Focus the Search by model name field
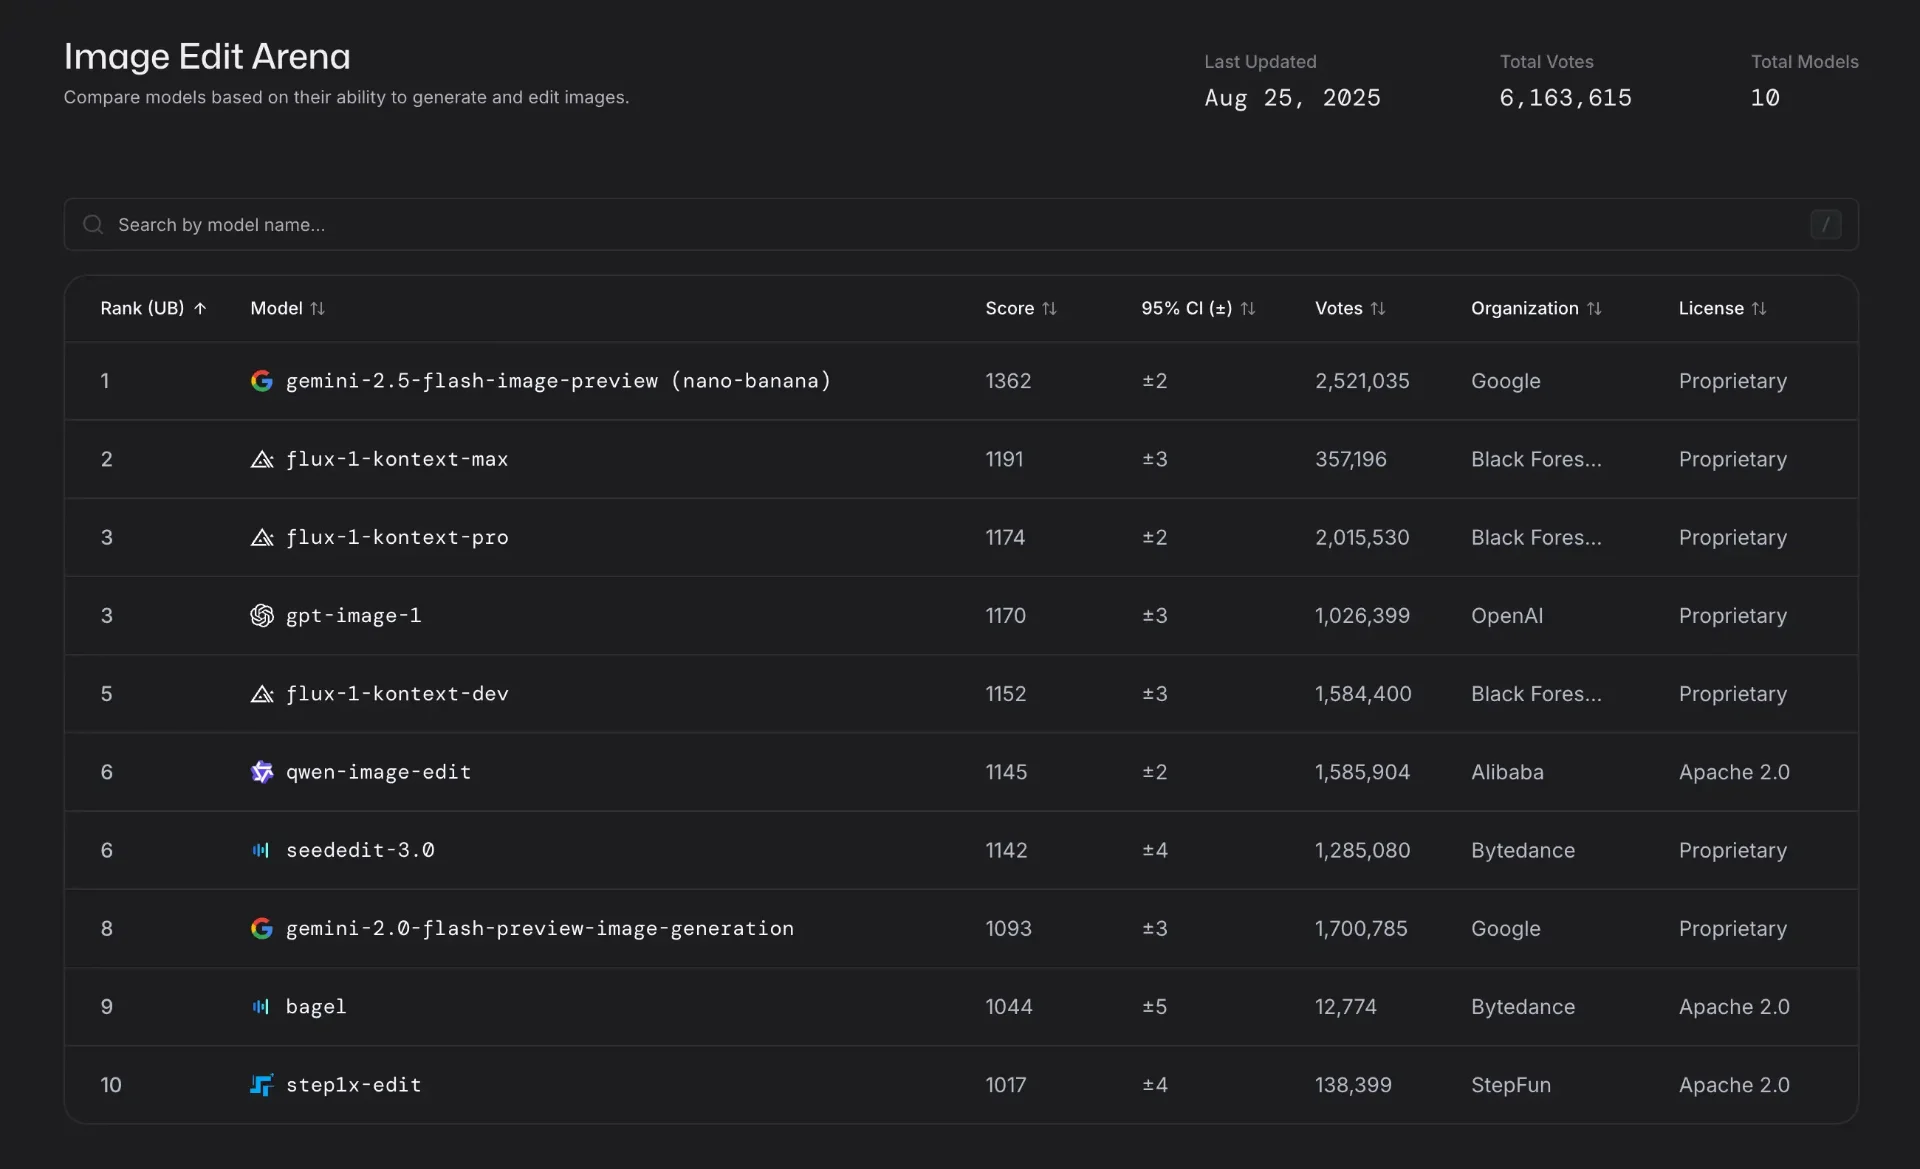This screenshot has height=1169, width=1920. (961, 224)
